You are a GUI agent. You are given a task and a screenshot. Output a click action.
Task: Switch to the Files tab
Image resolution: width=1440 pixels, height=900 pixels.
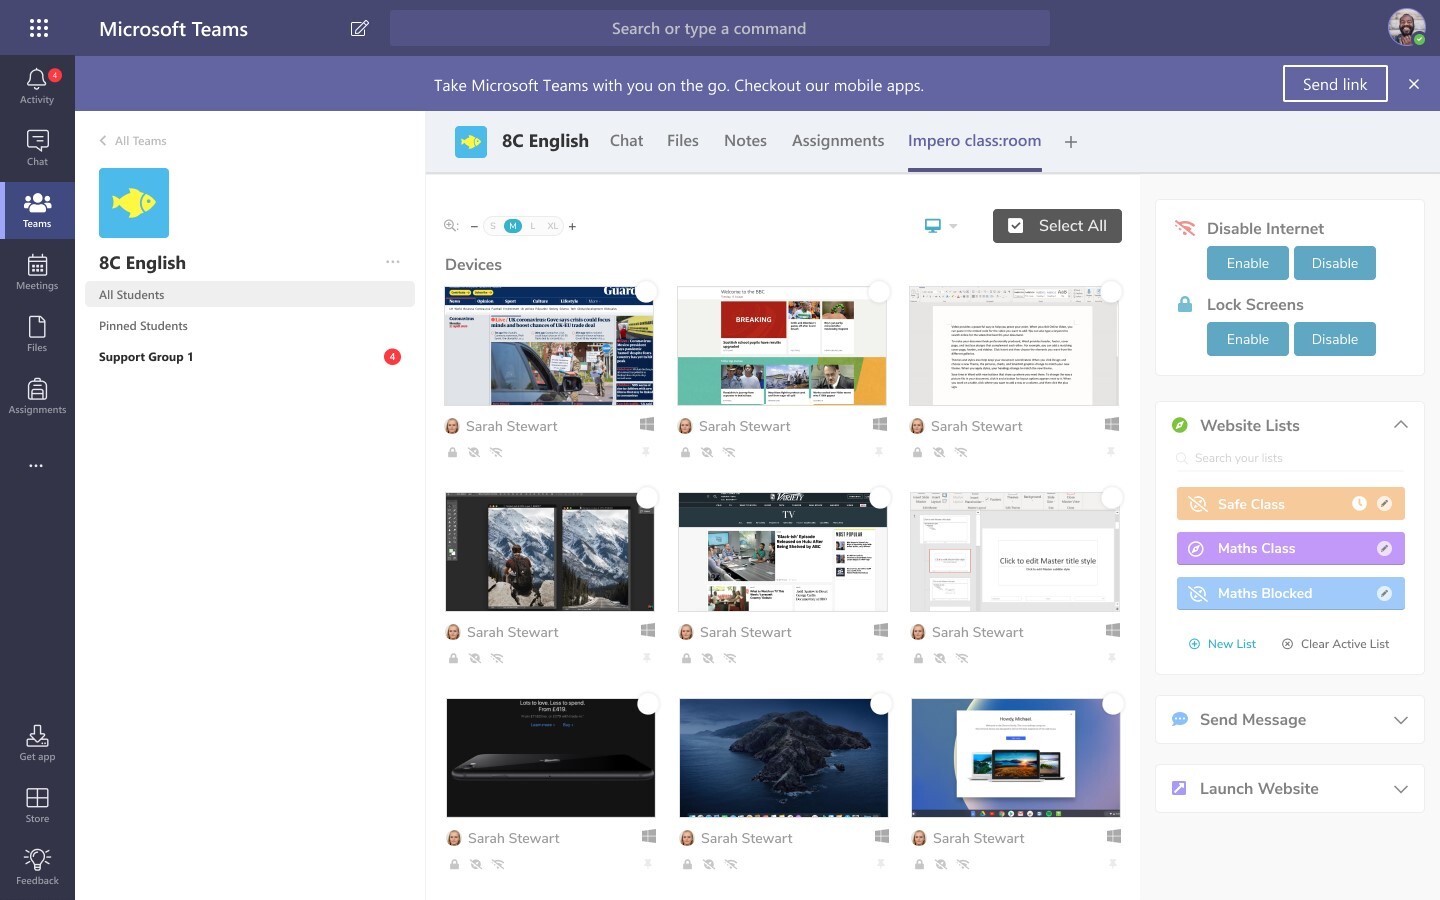click(683, 141)
